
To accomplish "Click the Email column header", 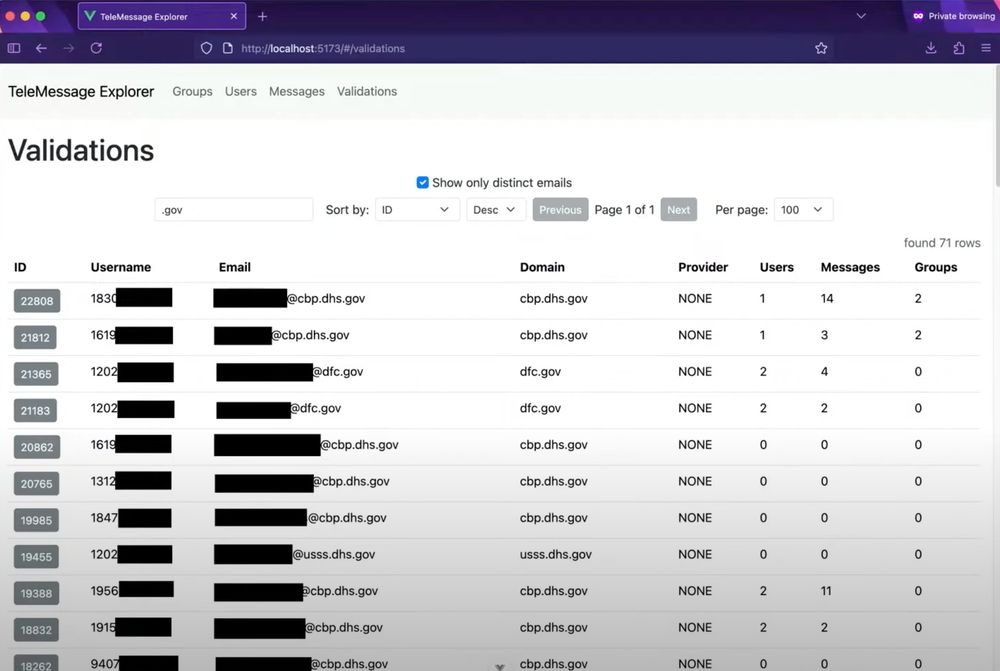I will [235, 267].
